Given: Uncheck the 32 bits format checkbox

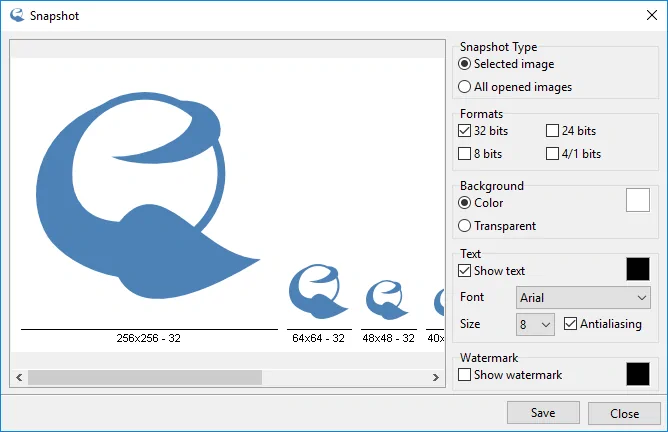Looking at the screenshot, I should (465, 131).
